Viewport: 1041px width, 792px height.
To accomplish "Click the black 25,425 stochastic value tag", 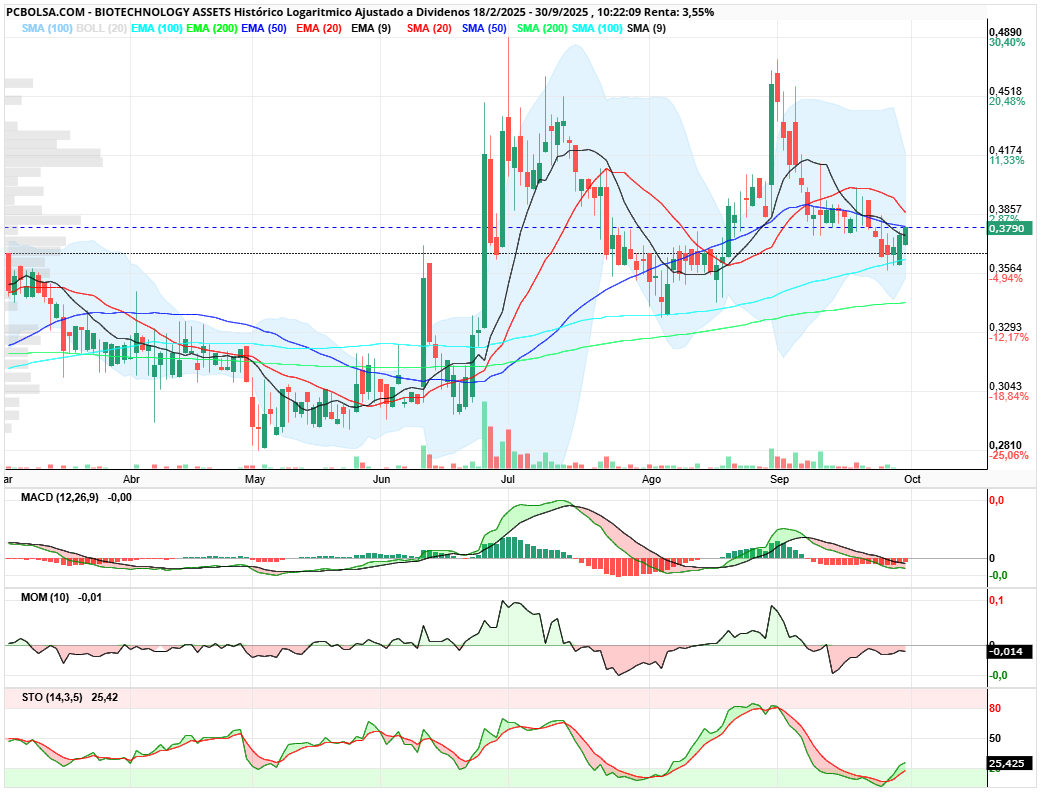I will [1006, 764].
